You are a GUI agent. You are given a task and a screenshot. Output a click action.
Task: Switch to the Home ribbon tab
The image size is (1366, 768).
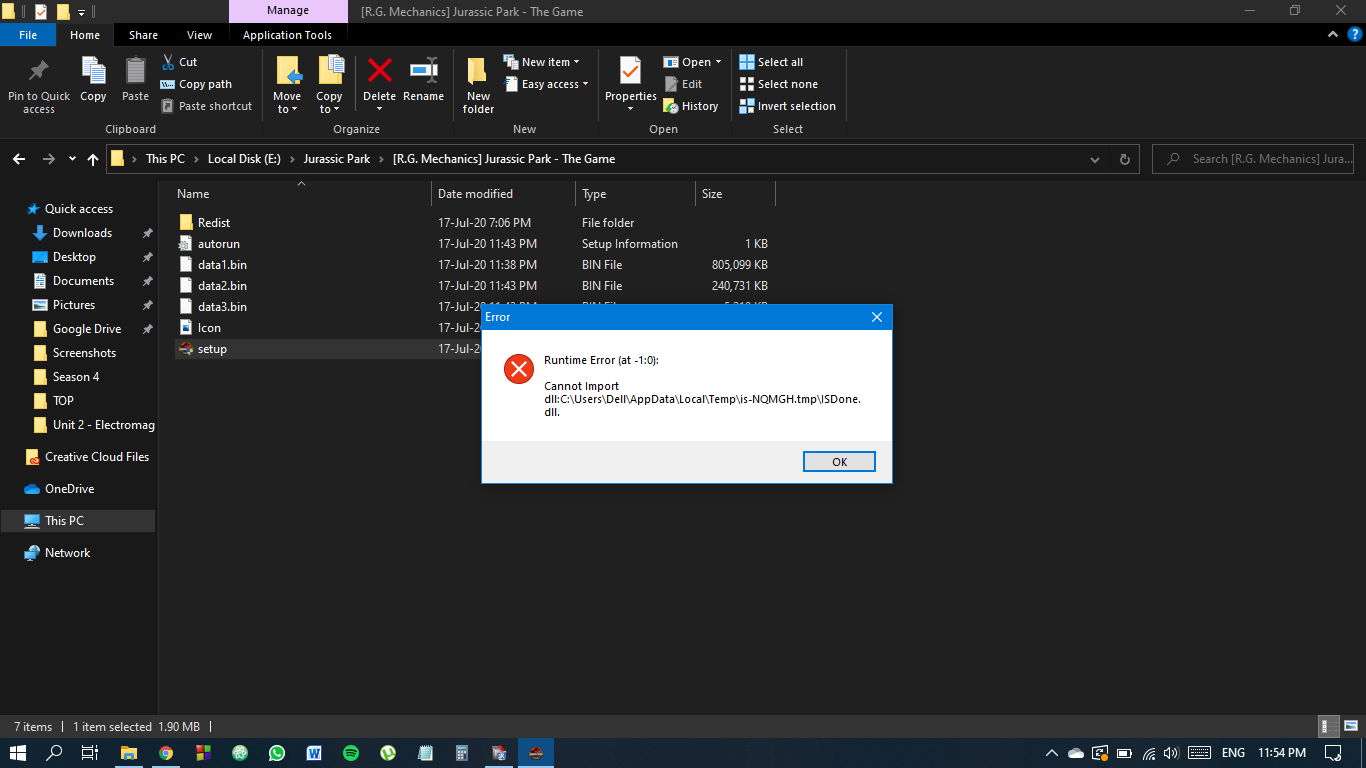[x=85, y=35]
